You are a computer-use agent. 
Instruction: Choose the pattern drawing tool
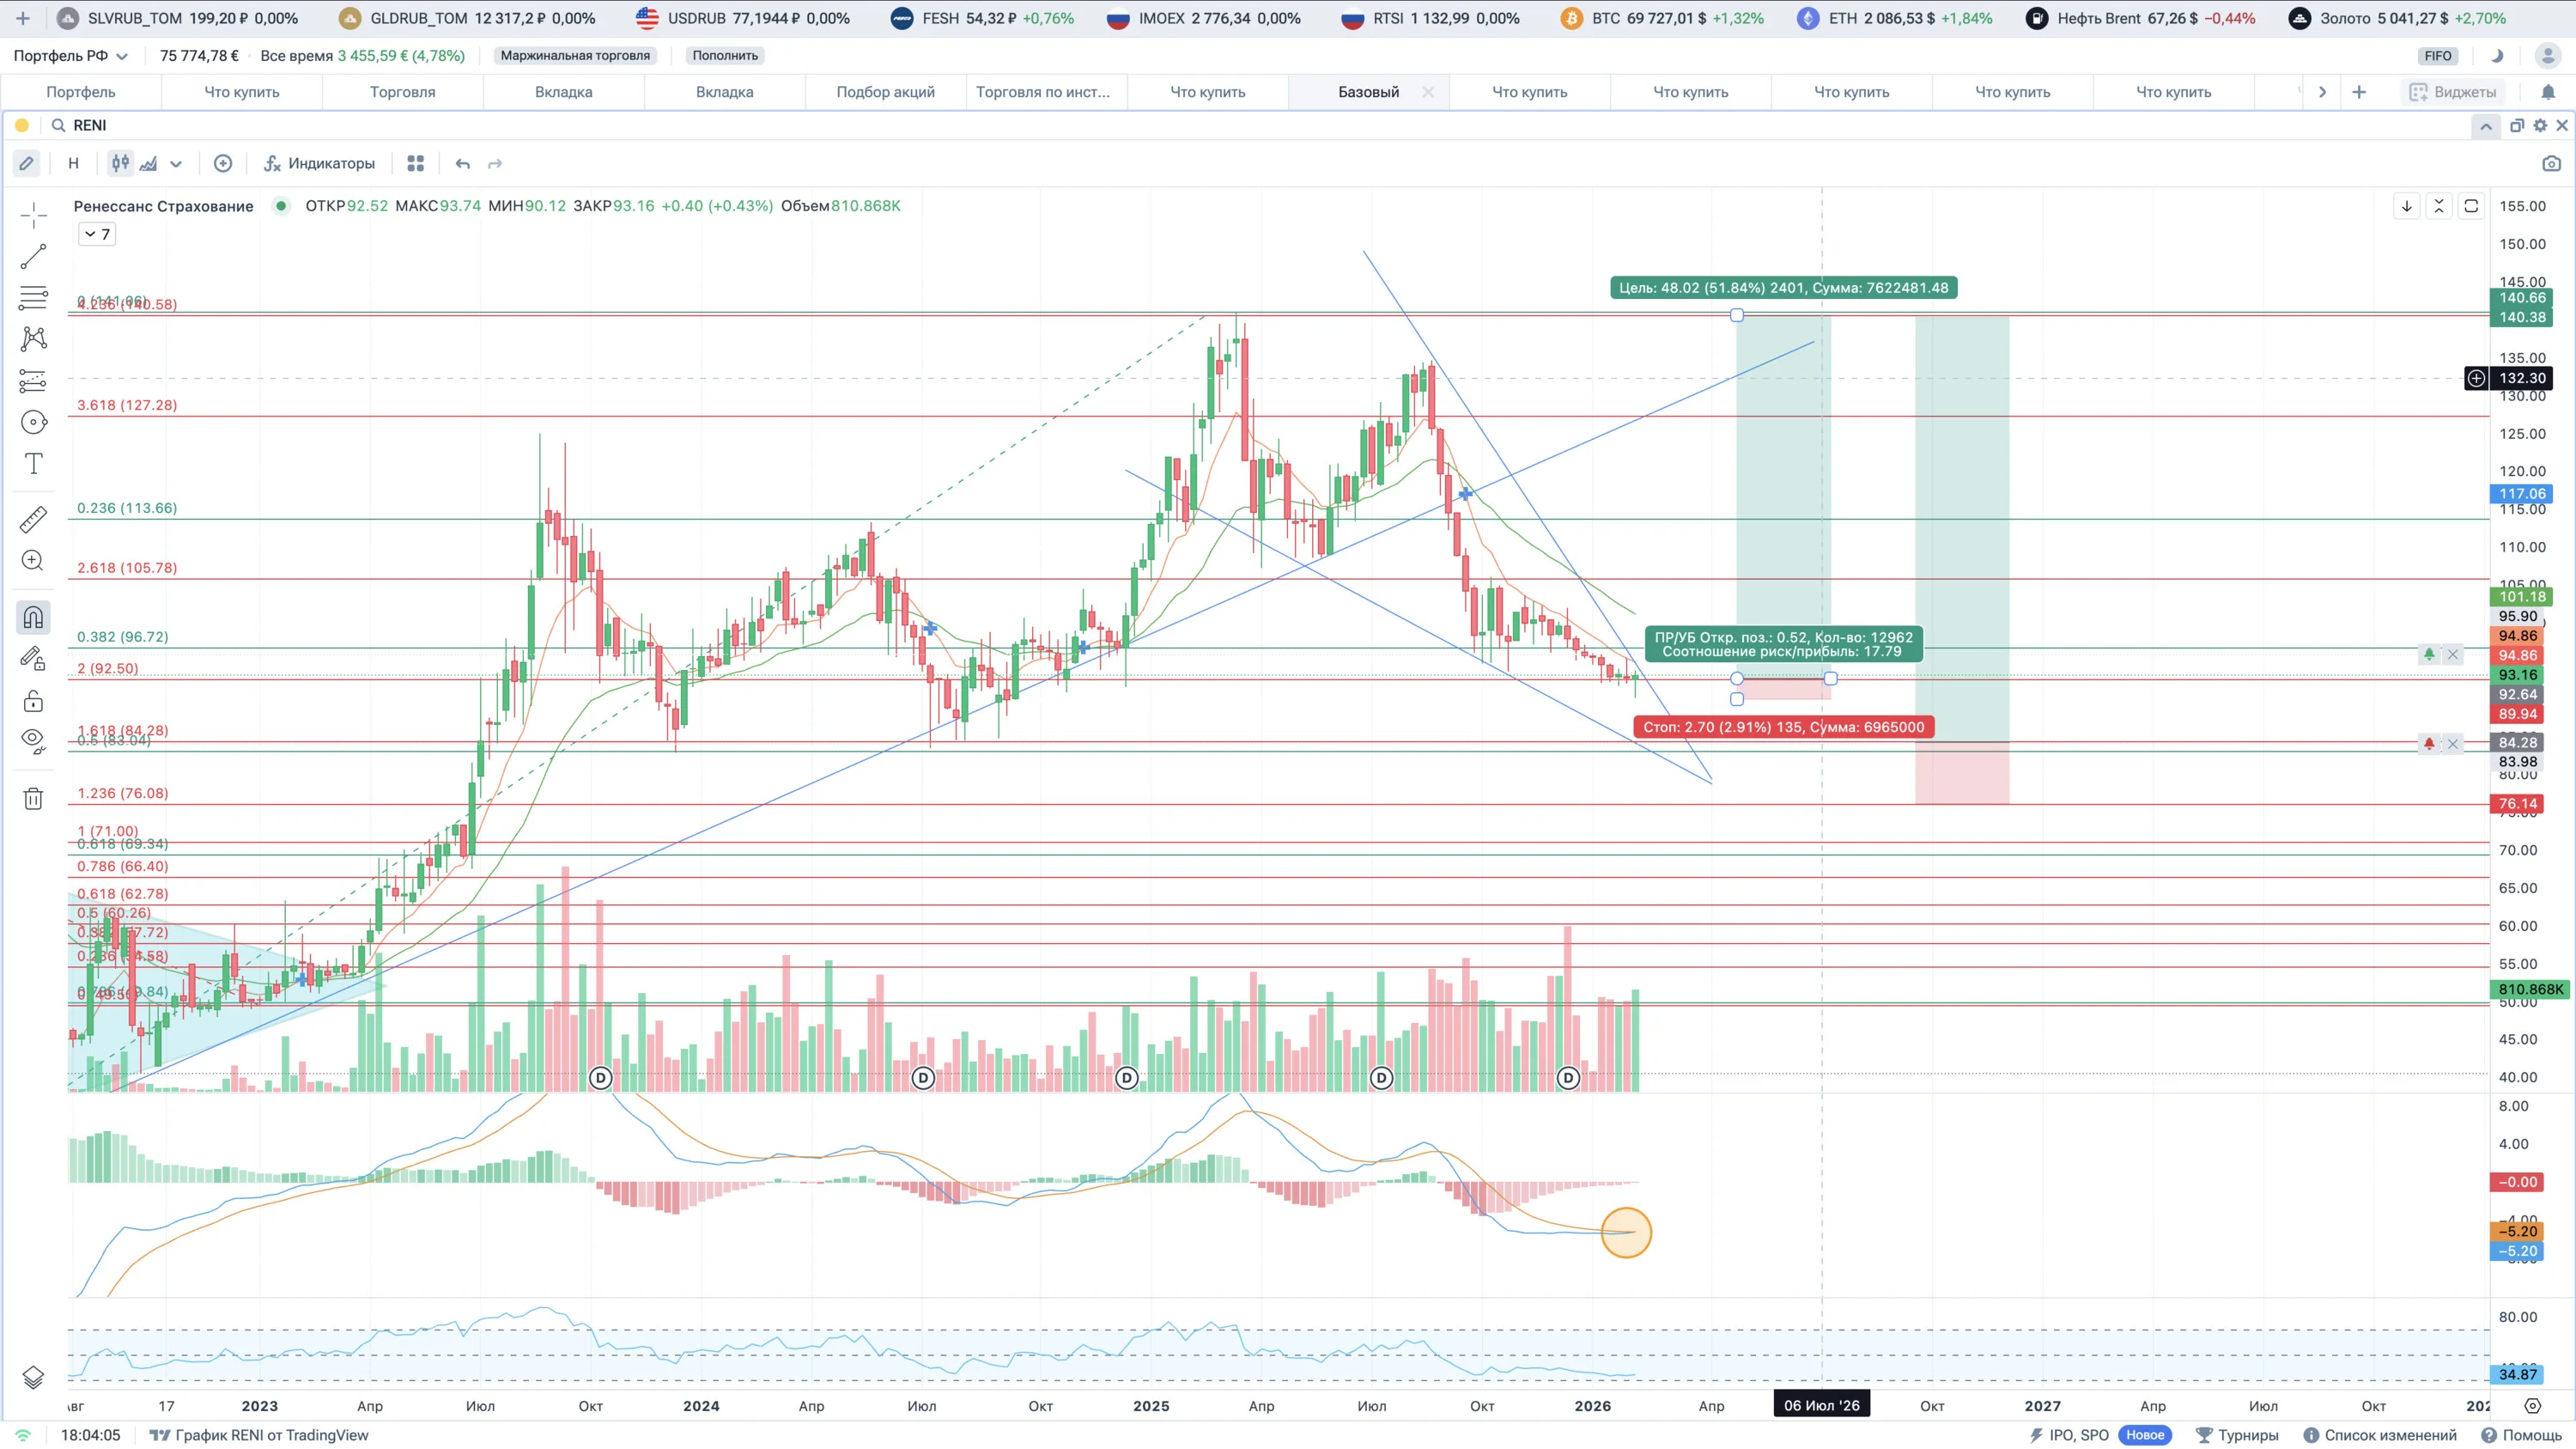(x=33, y=339)
